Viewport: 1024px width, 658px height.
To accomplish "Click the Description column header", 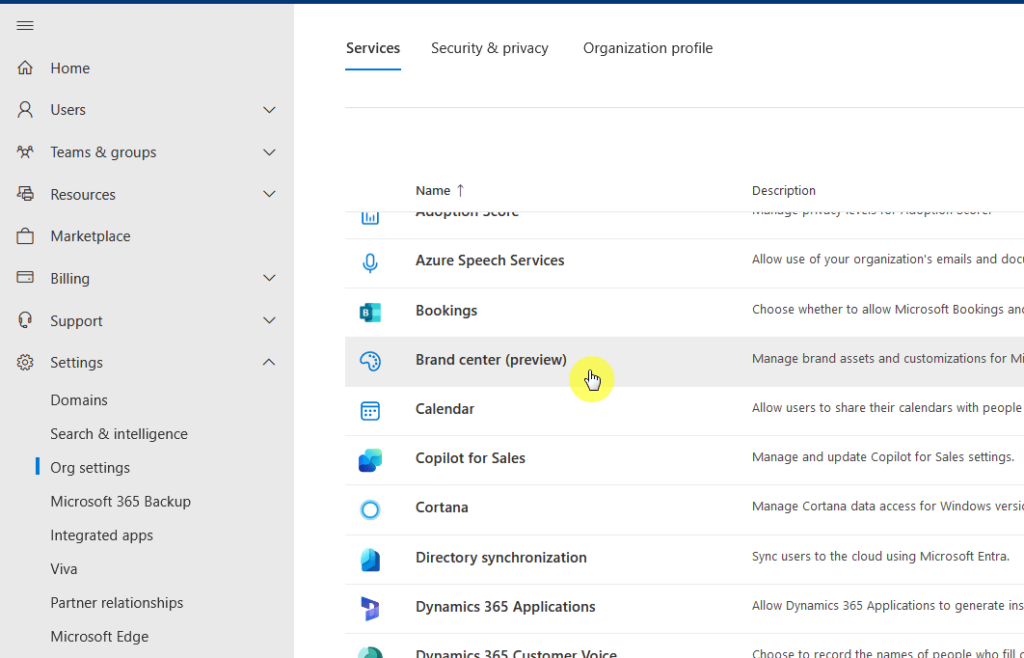I will point(784,190).
